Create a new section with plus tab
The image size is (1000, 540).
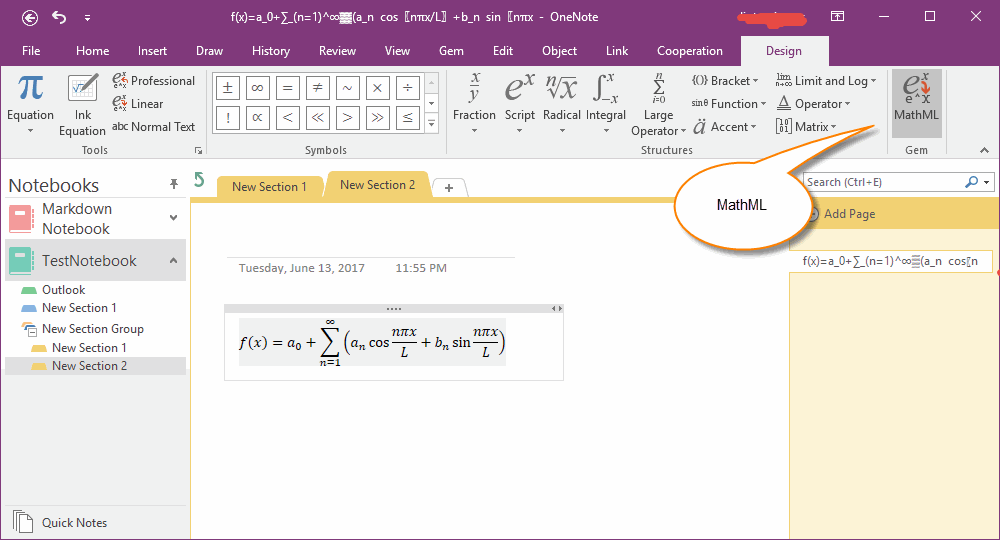coord(449,188)
